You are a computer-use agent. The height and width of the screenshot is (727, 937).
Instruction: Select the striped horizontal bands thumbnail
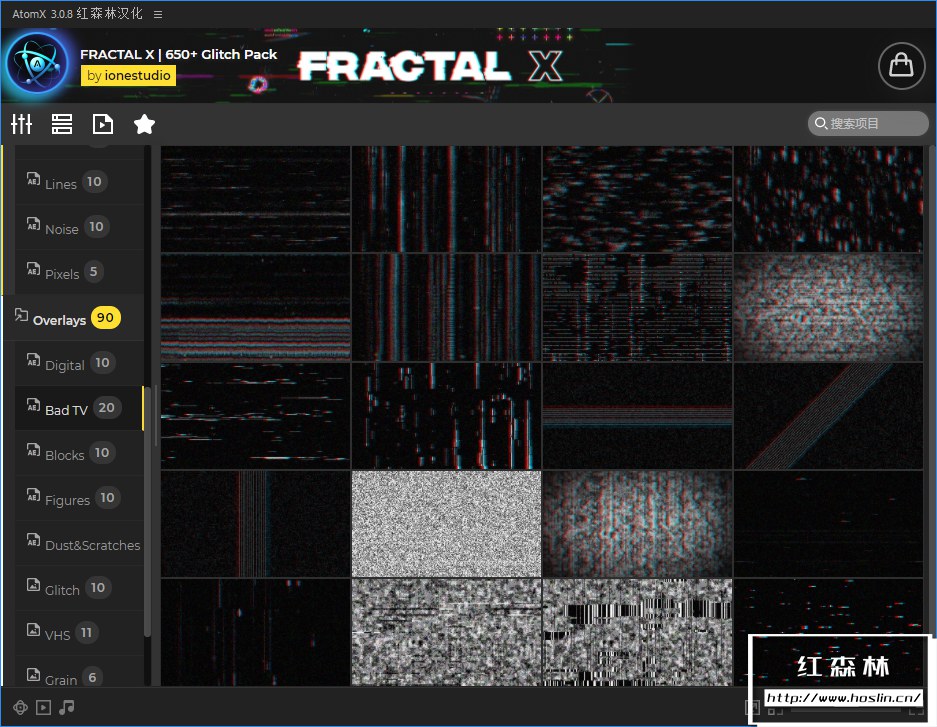tap(255, 308)
